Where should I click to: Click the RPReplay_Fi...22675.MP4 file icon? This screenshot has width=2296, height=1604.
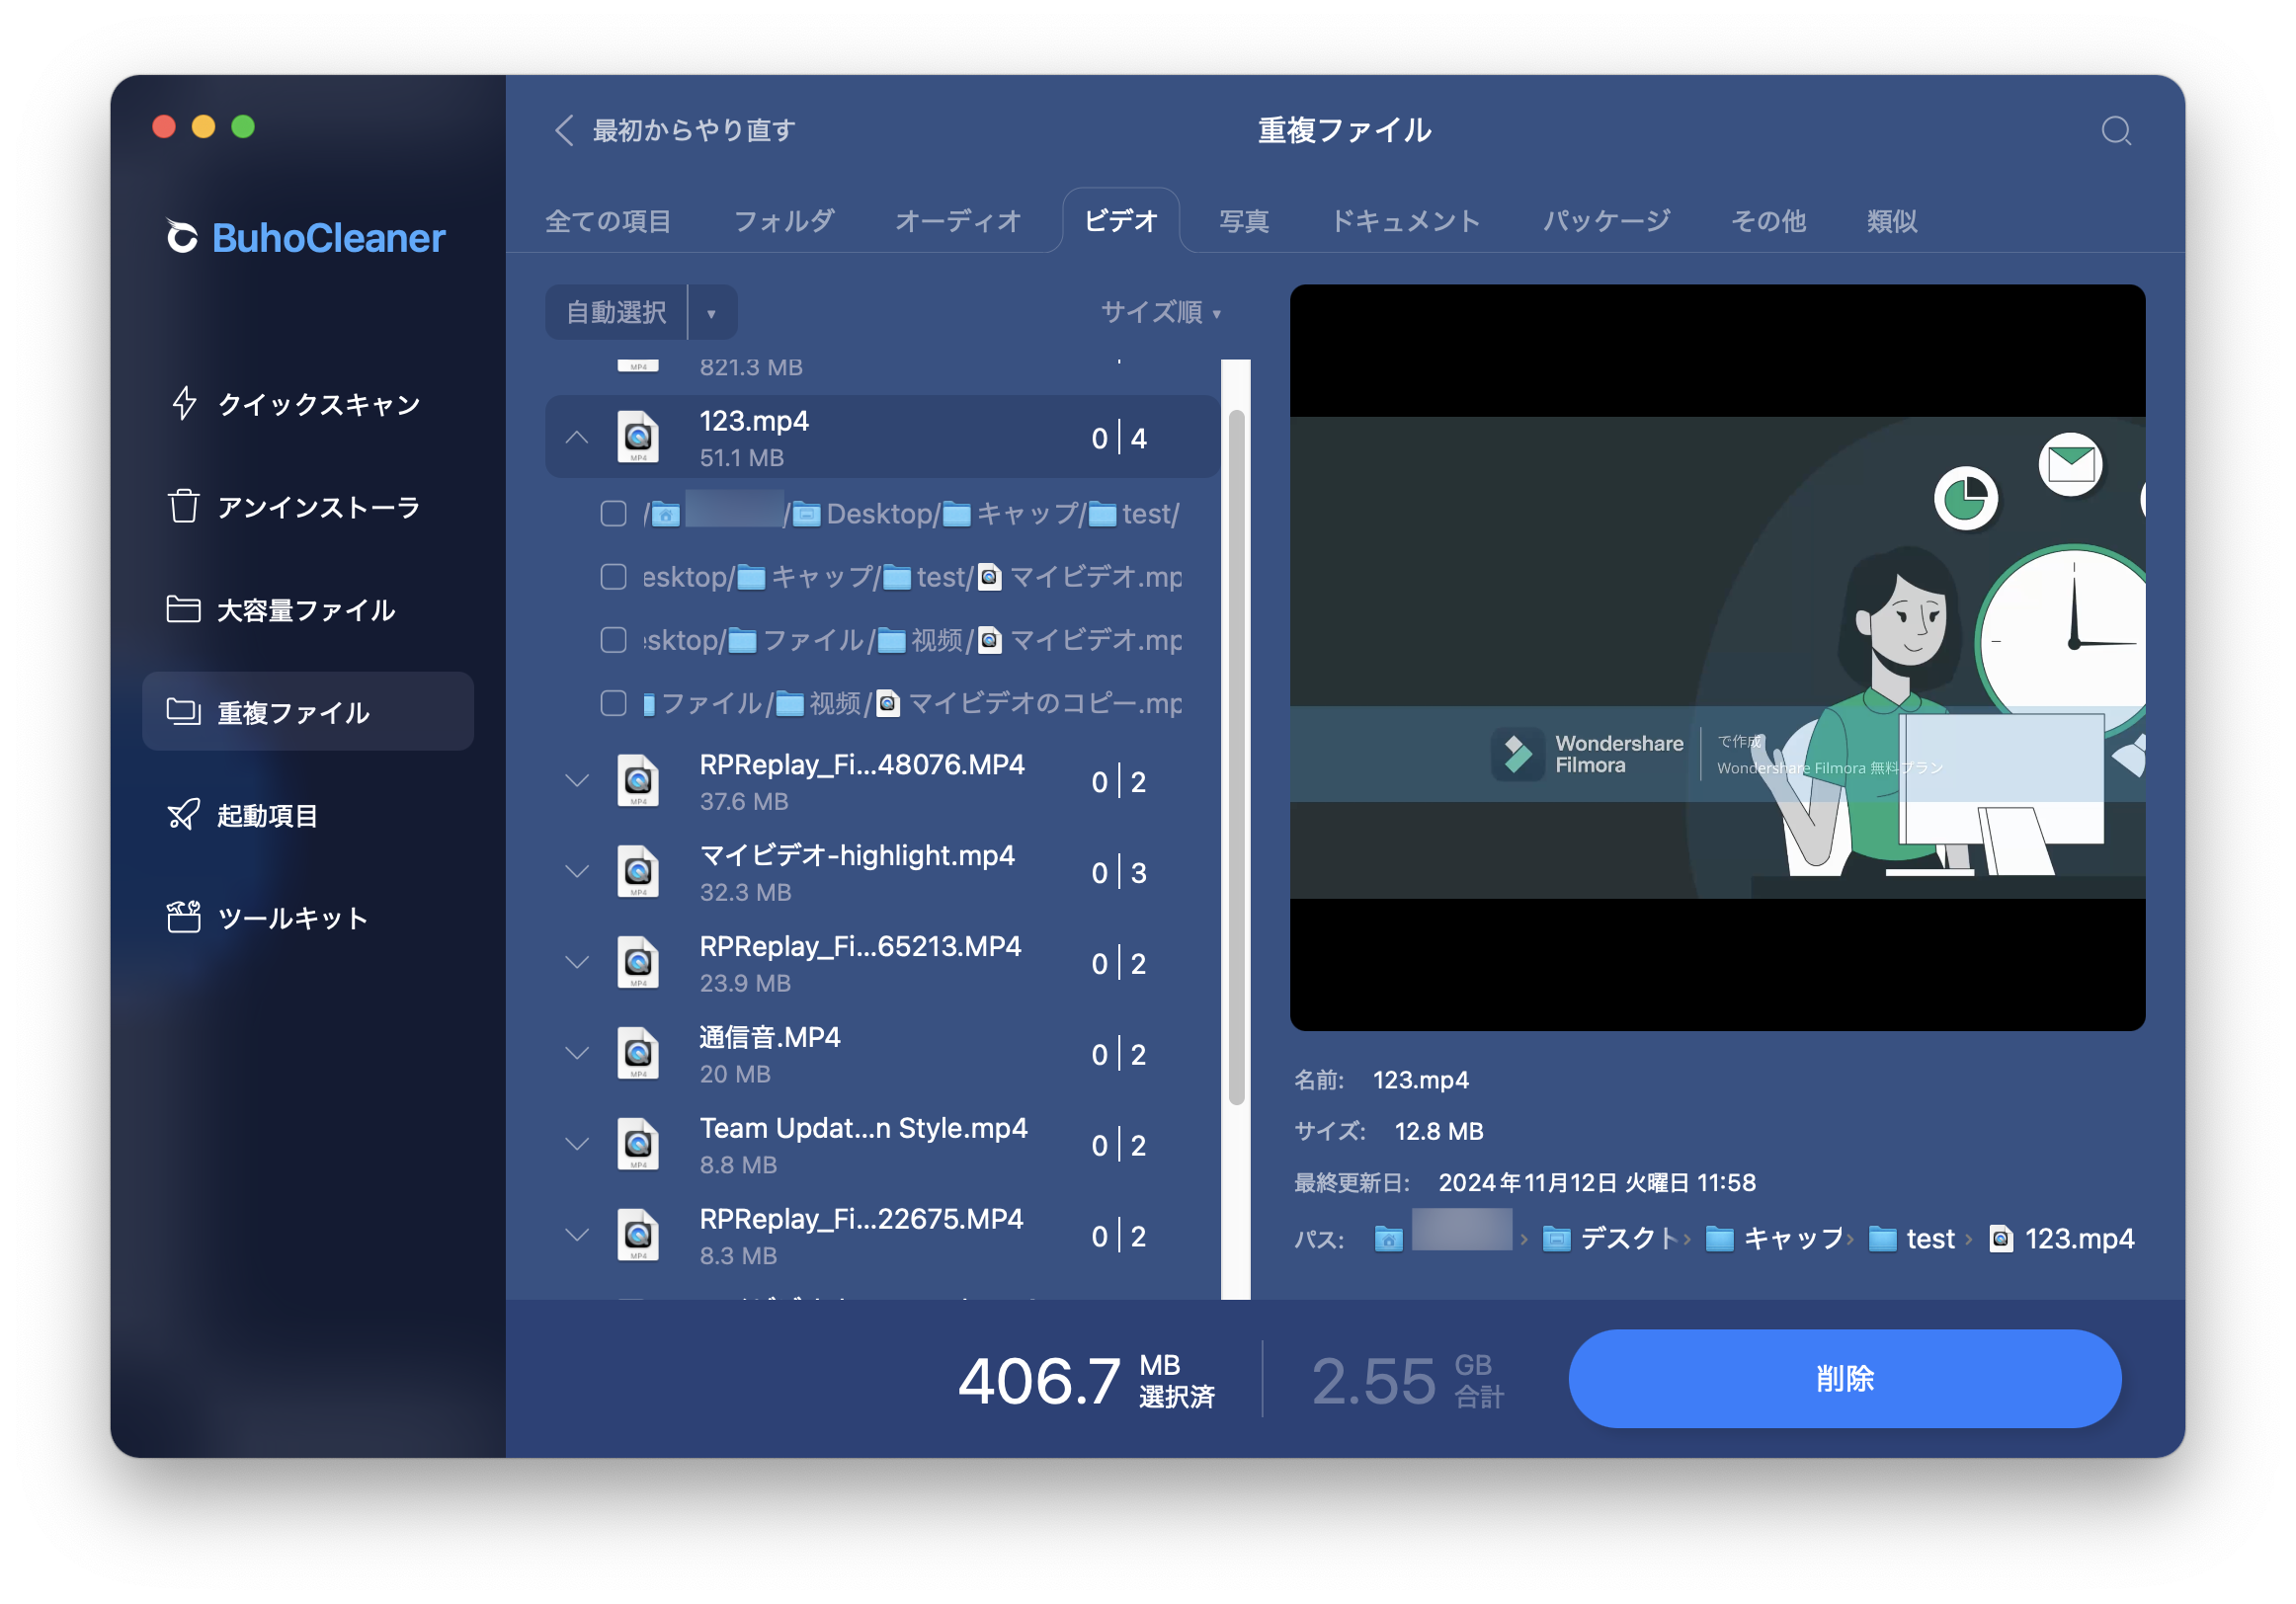[x=638, y=1236]
